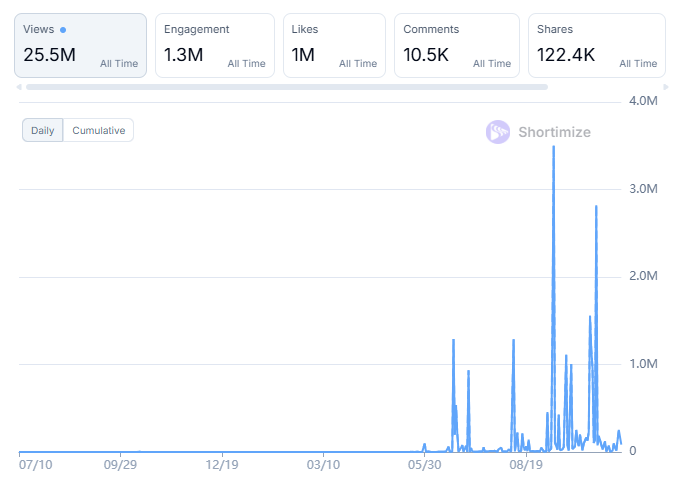675x480 pixels.
Task: Click the horizontal scrollbar under metric cards
Action: click(286, 87)
